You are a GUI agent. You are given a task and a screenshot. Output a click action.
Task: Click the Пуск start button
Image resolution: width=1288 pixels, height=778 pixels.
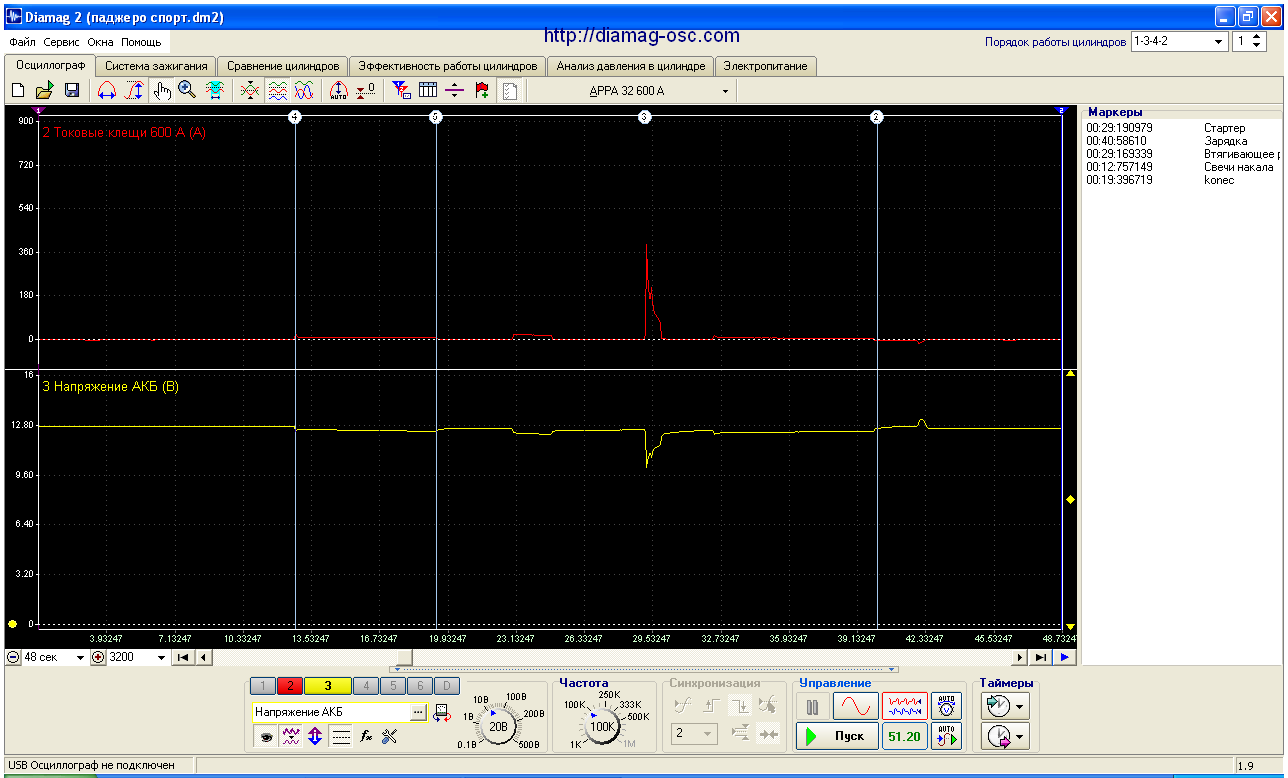(x=838, y=737)
